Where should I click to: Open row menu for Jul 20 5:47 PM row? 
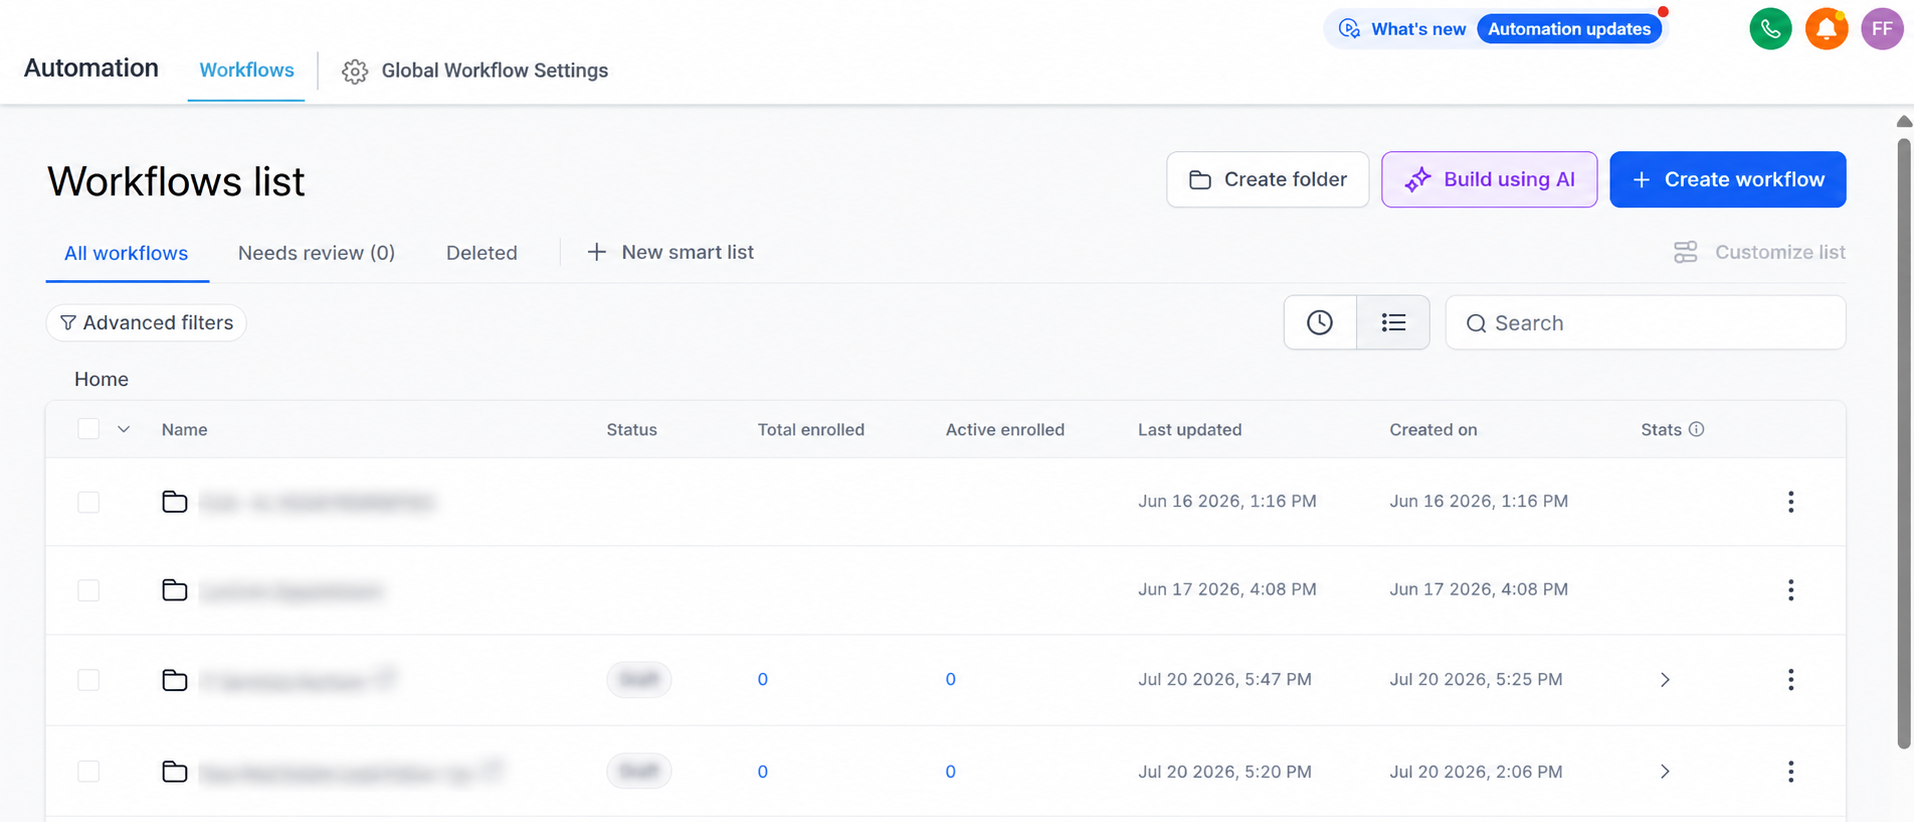(x=1790, y=680)
